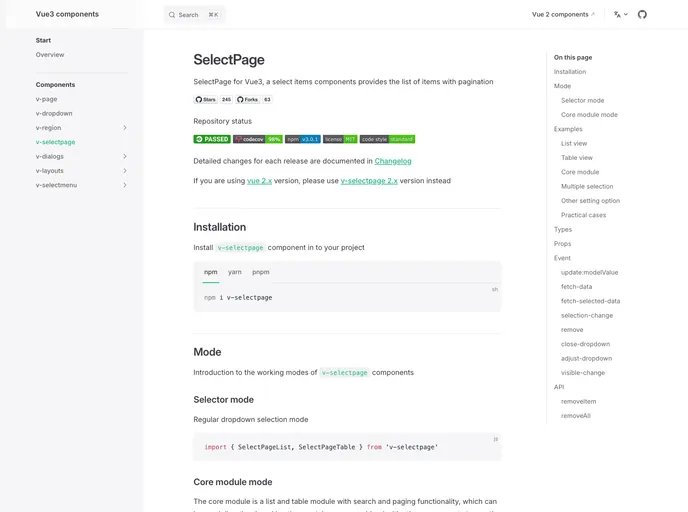Jump to selection-change in outline
The width and height of the screenshot is (688, 512).
[x=587, y=315]
